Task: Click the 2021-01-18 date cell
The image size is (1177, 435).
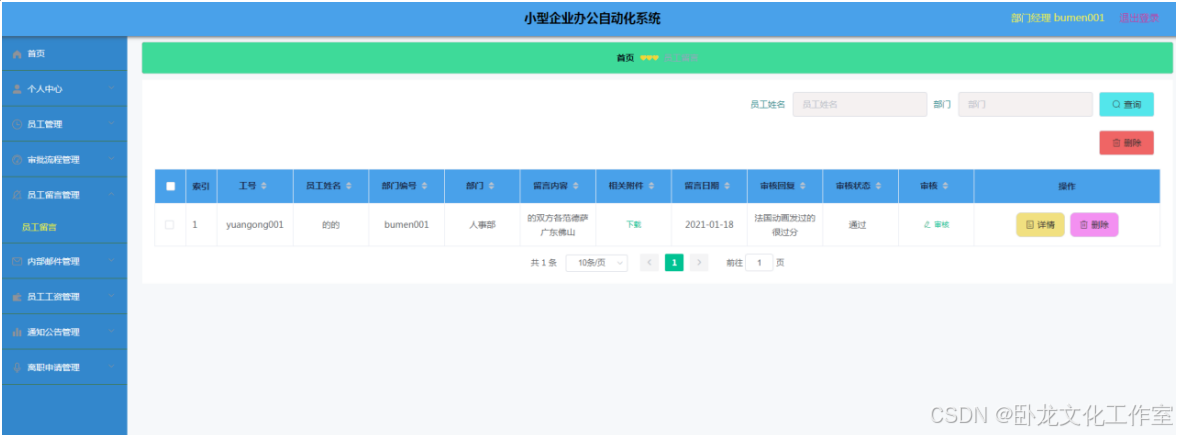Action: pyautogui.click(x=709, y=224)
